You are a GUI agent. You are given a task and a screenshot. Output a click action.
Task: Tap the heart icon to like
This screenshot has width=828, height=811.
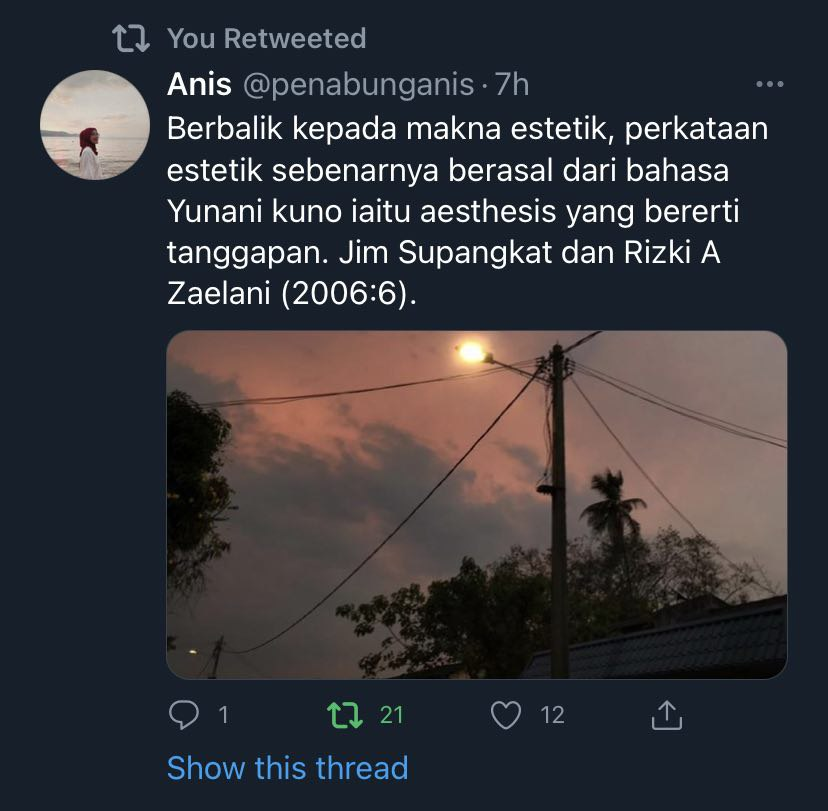506,715
